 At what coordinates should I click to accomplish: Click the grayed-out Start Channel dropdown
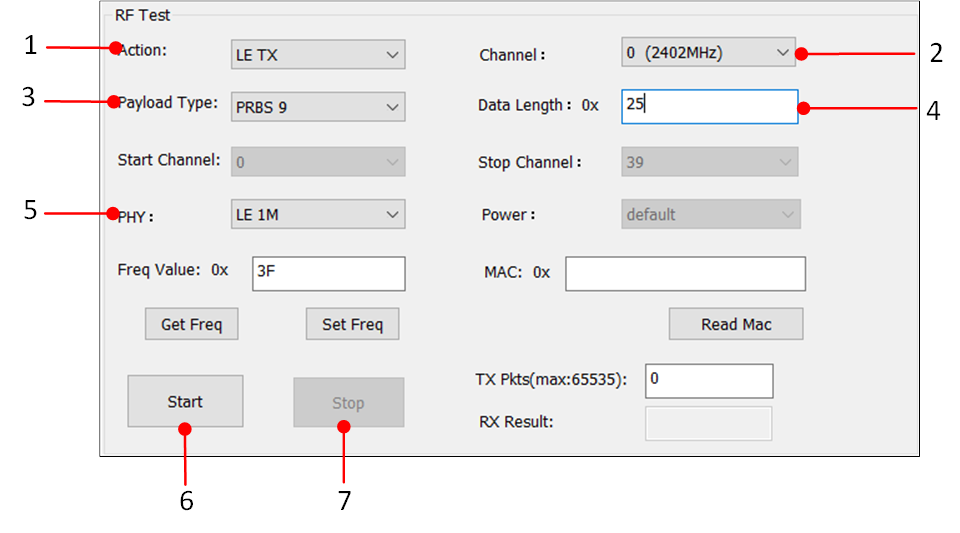(317, 161)
